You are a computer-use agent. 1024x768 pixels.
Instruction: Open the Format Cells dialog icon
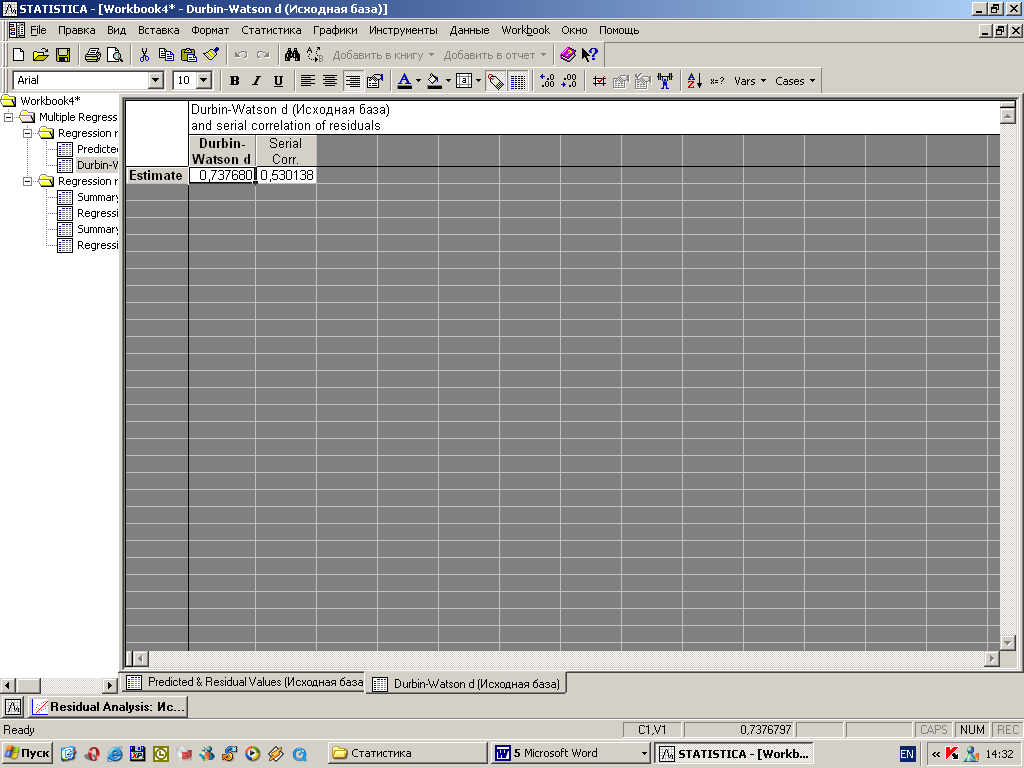tap(375, 81)
